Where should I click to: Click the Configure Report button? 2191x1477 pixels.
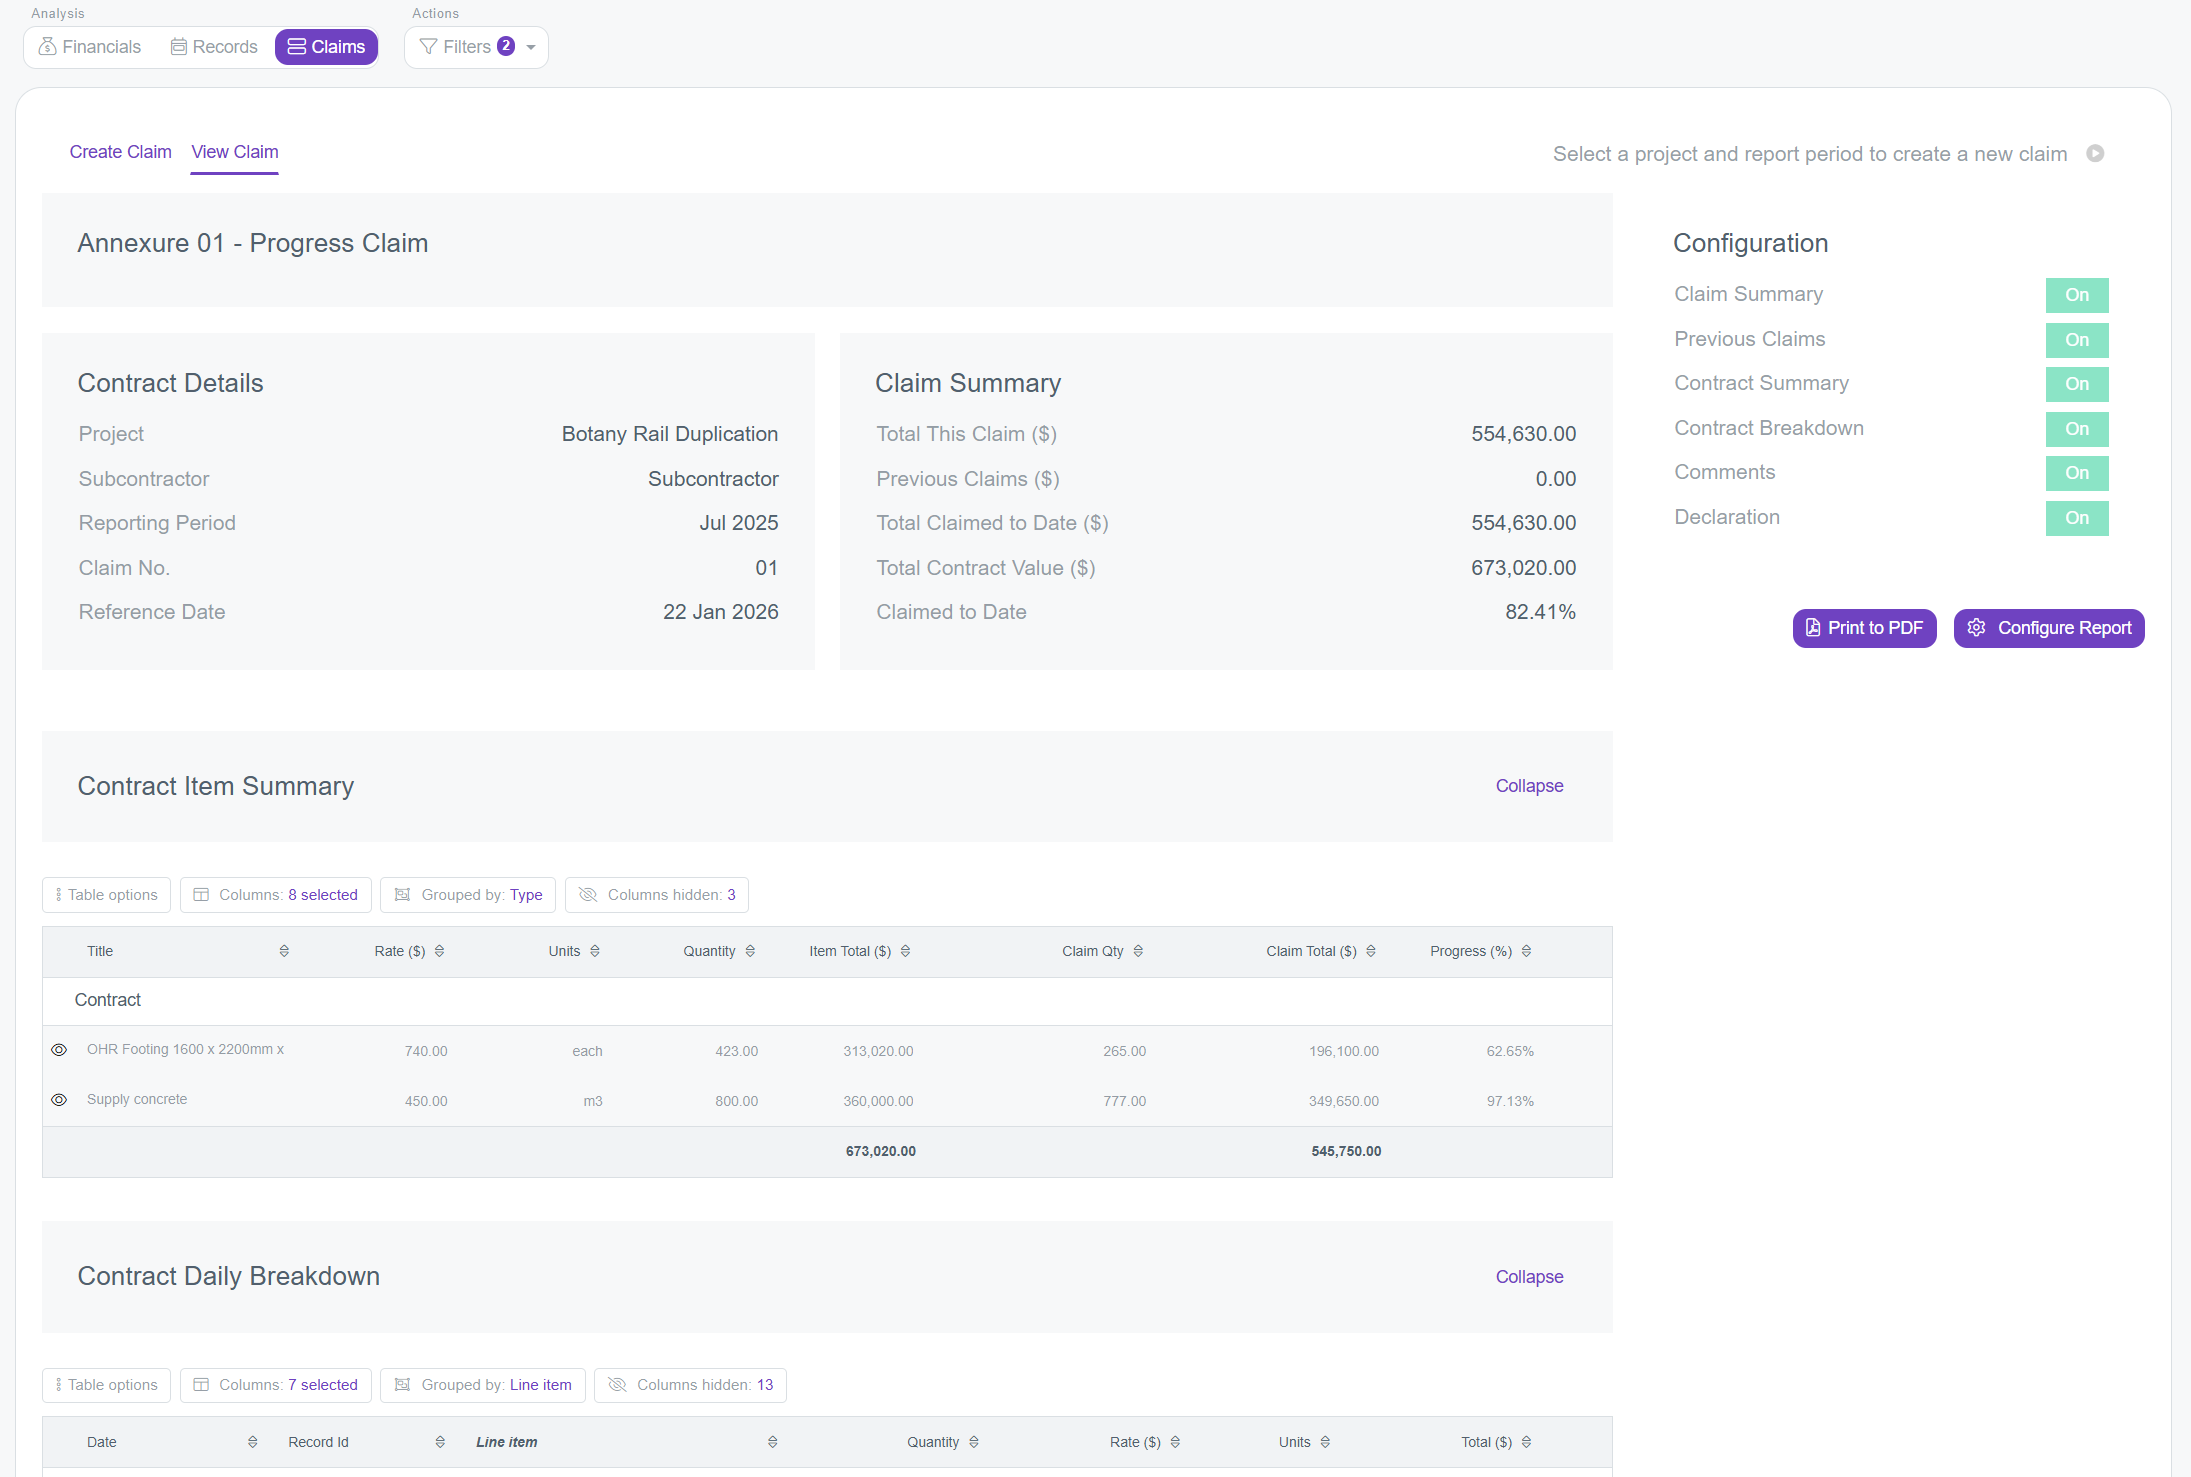point(2049,628)
